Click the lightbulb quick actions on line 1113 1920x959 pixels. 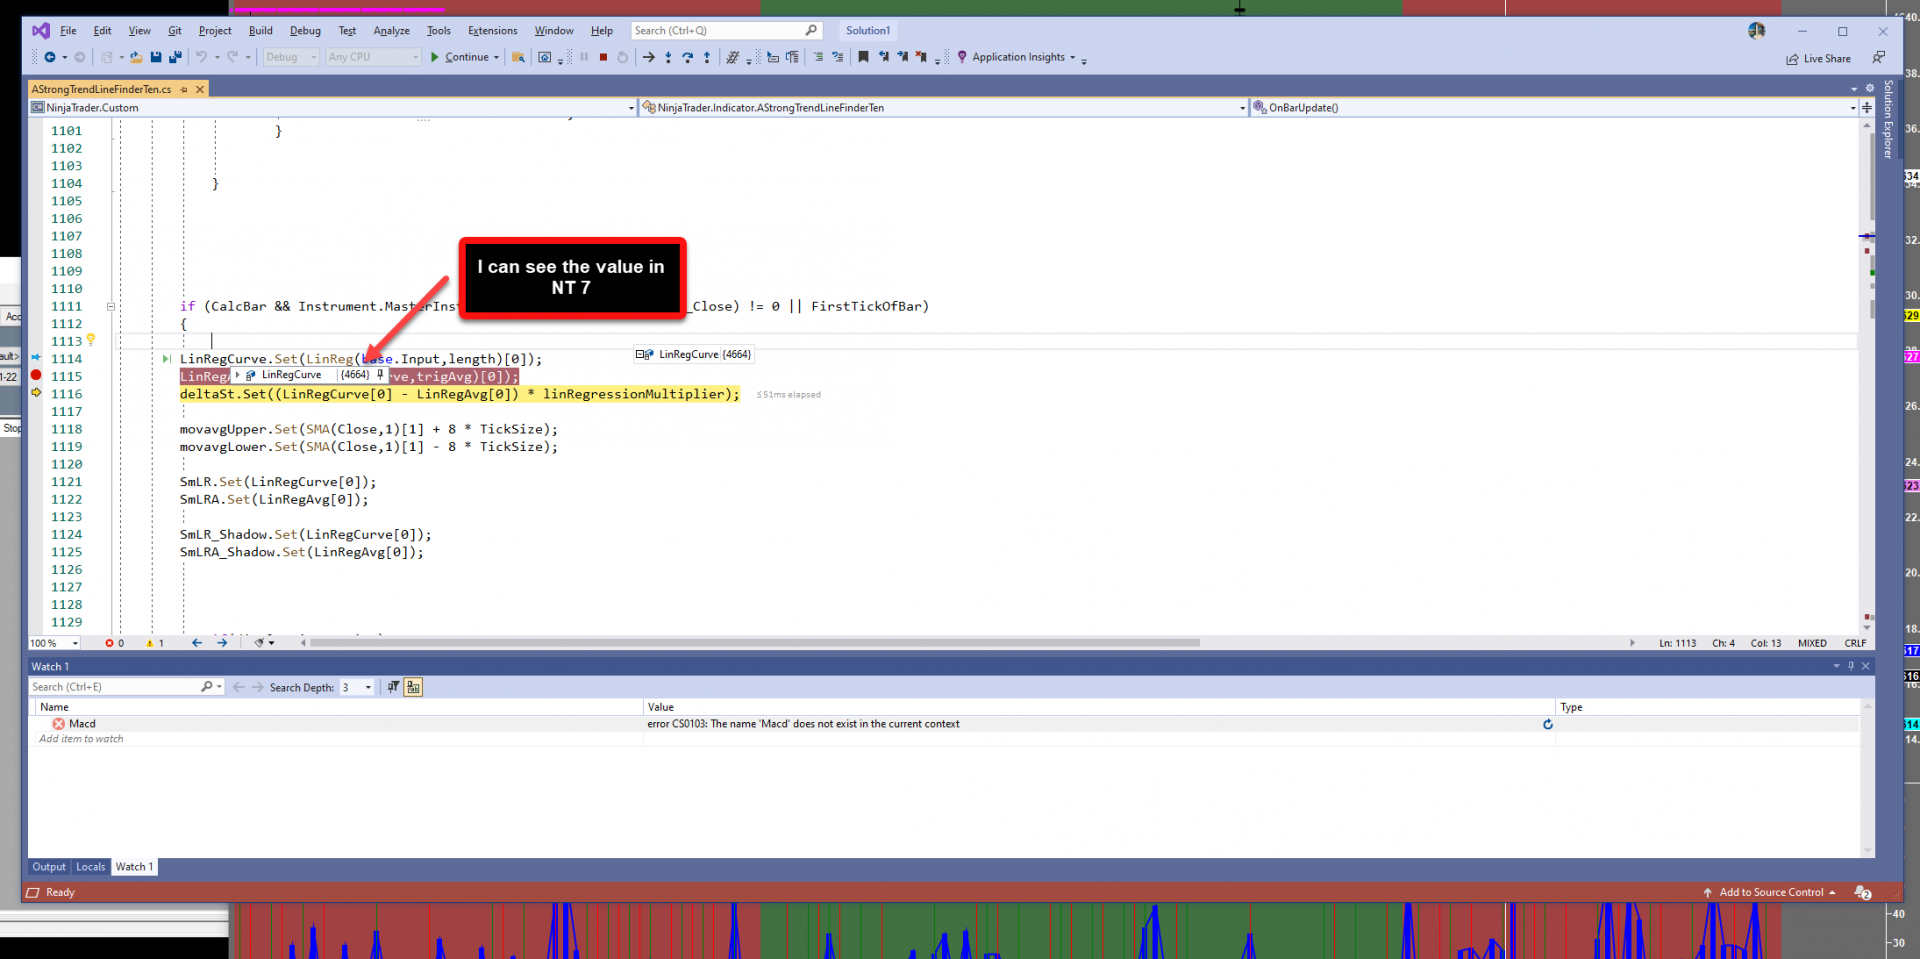coord(91,340)
